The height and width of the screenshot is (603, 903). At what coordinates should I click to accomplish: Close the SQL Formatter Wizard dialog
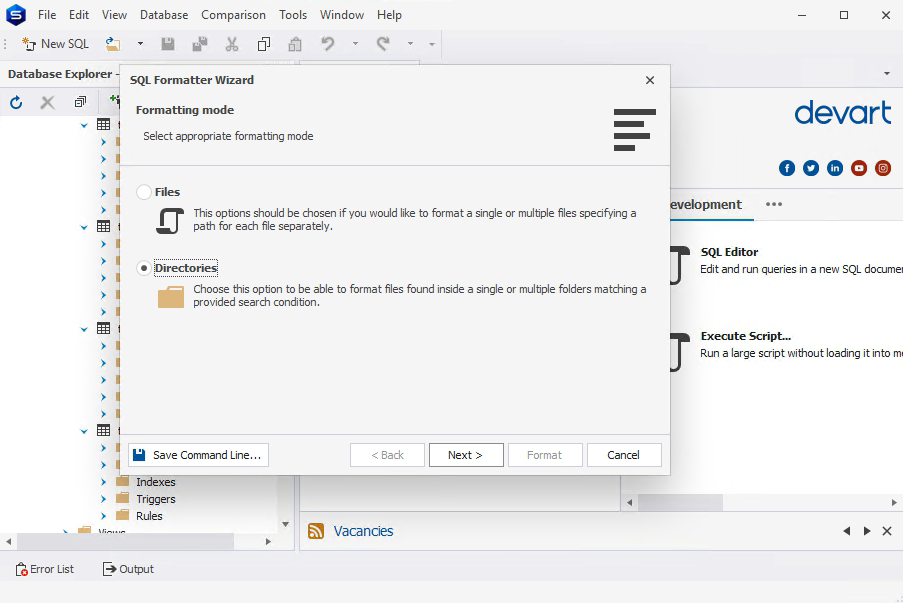(650, 80)
